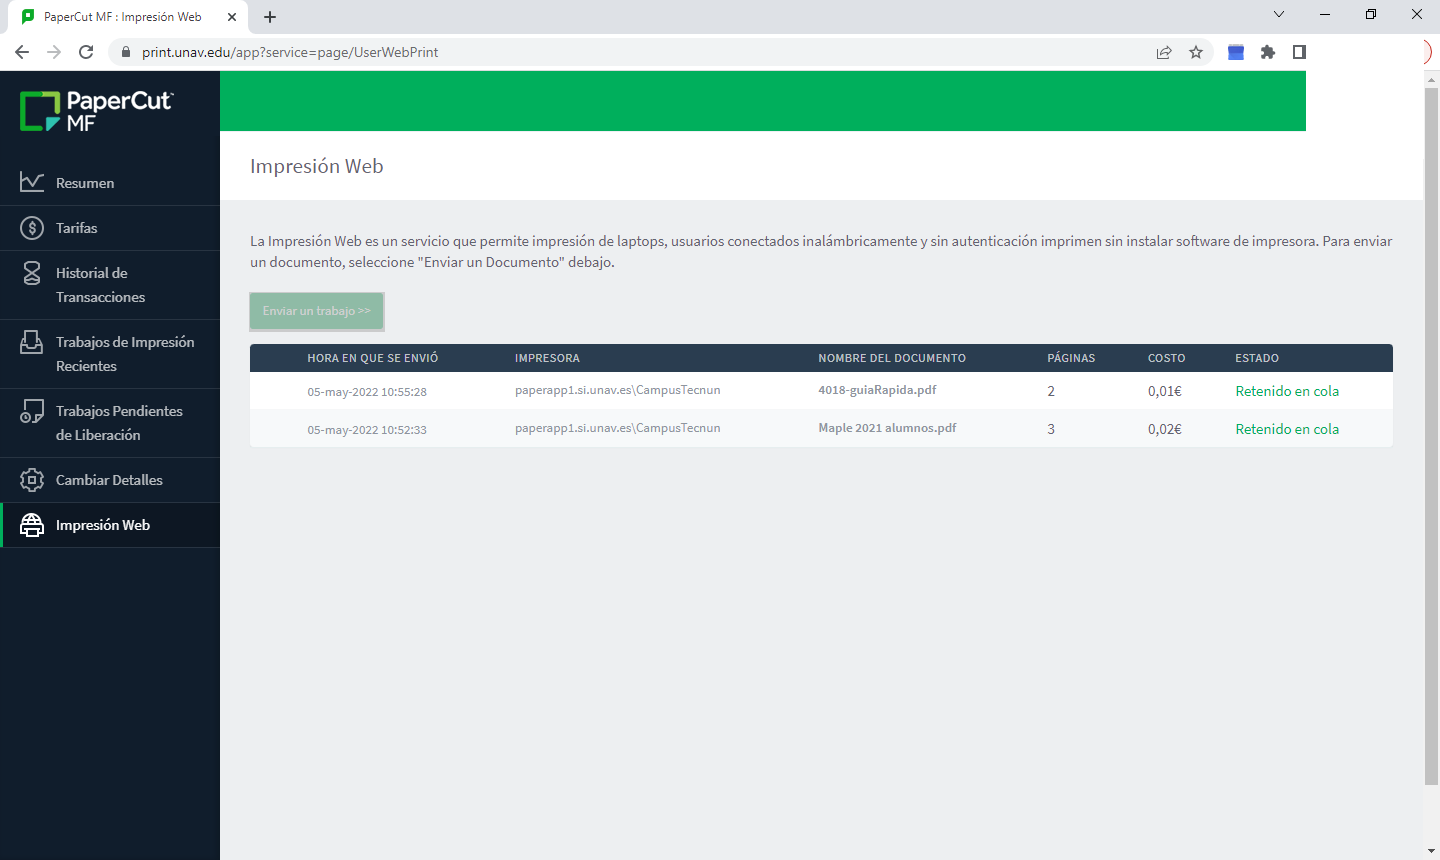Screen dimensions: 1440x860
Task: Click the Cambiar Detalles gear icon
Action: pyautogui.click(x=32, y=480)
